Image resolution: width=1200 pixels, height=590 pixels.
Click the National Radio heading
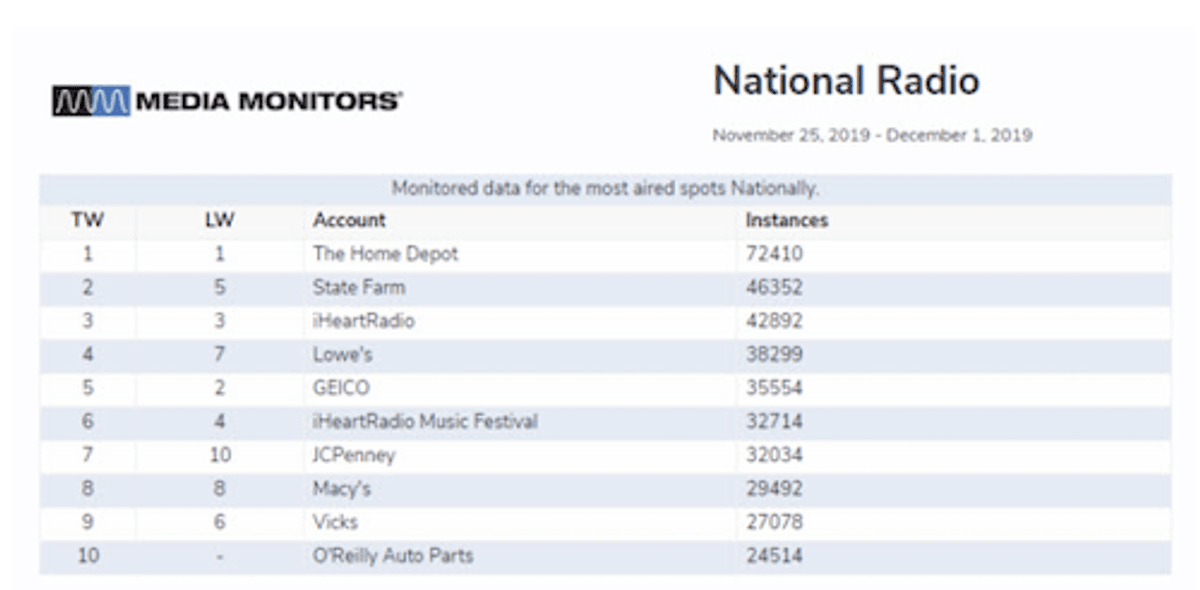coord(846,81)
